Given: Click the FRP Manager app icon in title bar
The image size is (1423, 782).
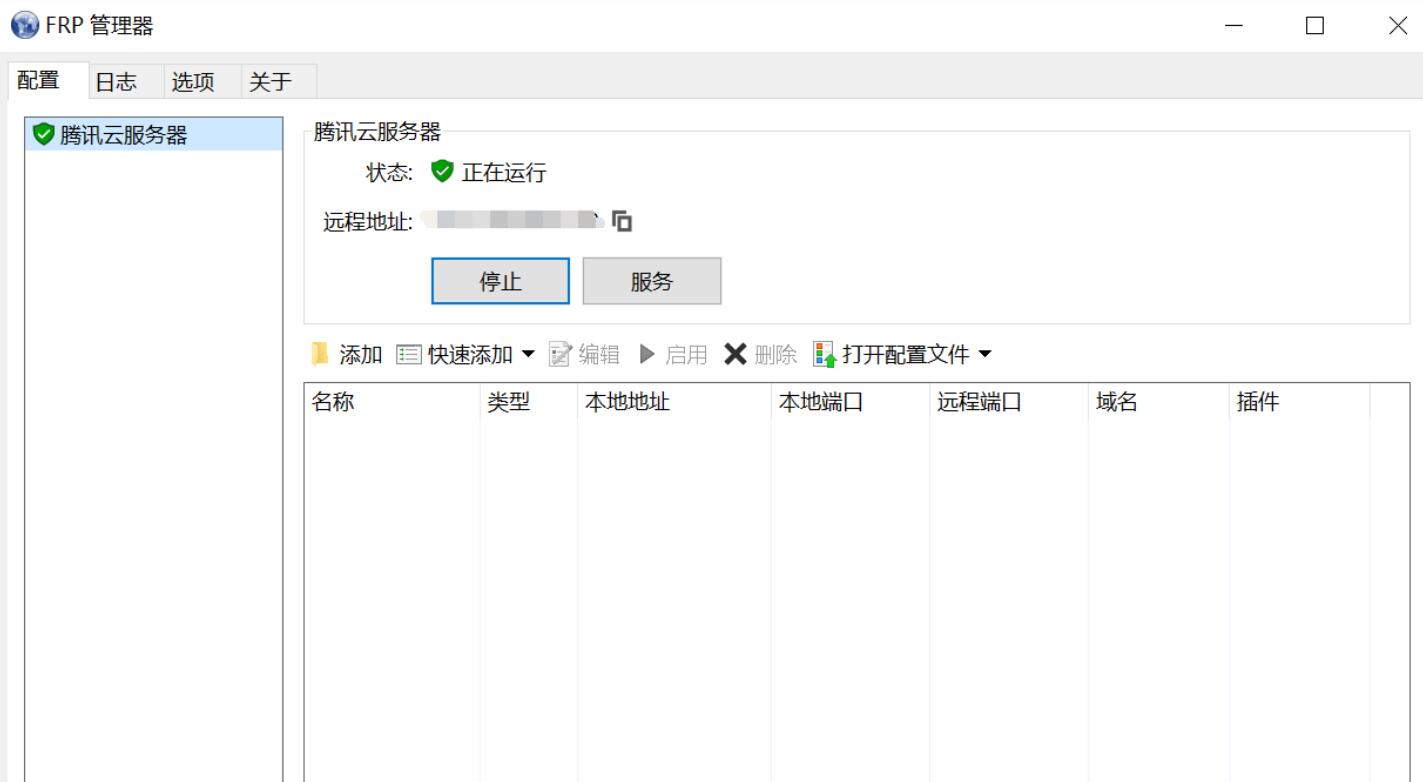Looking at the screenshot, I should coord(18,25).
